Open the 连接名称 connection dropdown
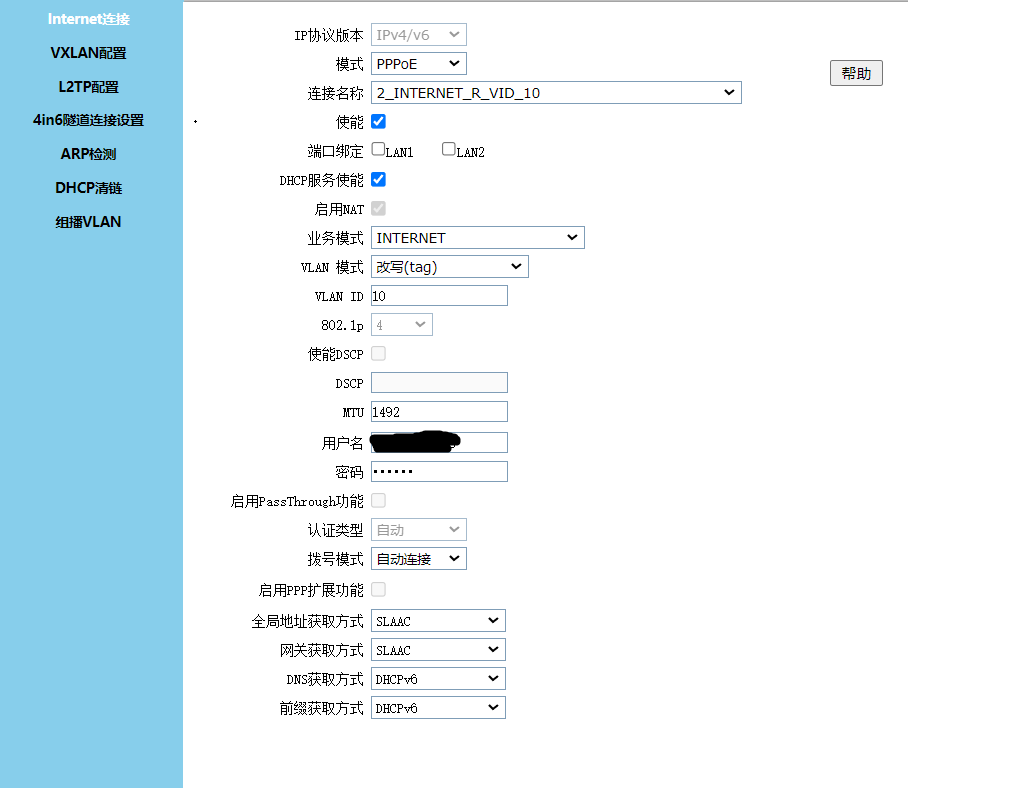 [556, 93]
